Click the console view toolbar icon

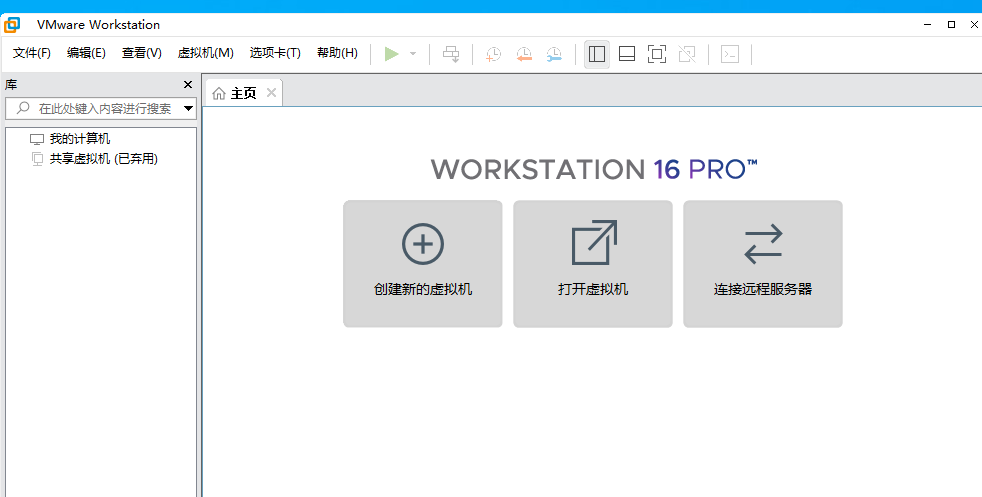pyautogui.click(x=730, y=54)
